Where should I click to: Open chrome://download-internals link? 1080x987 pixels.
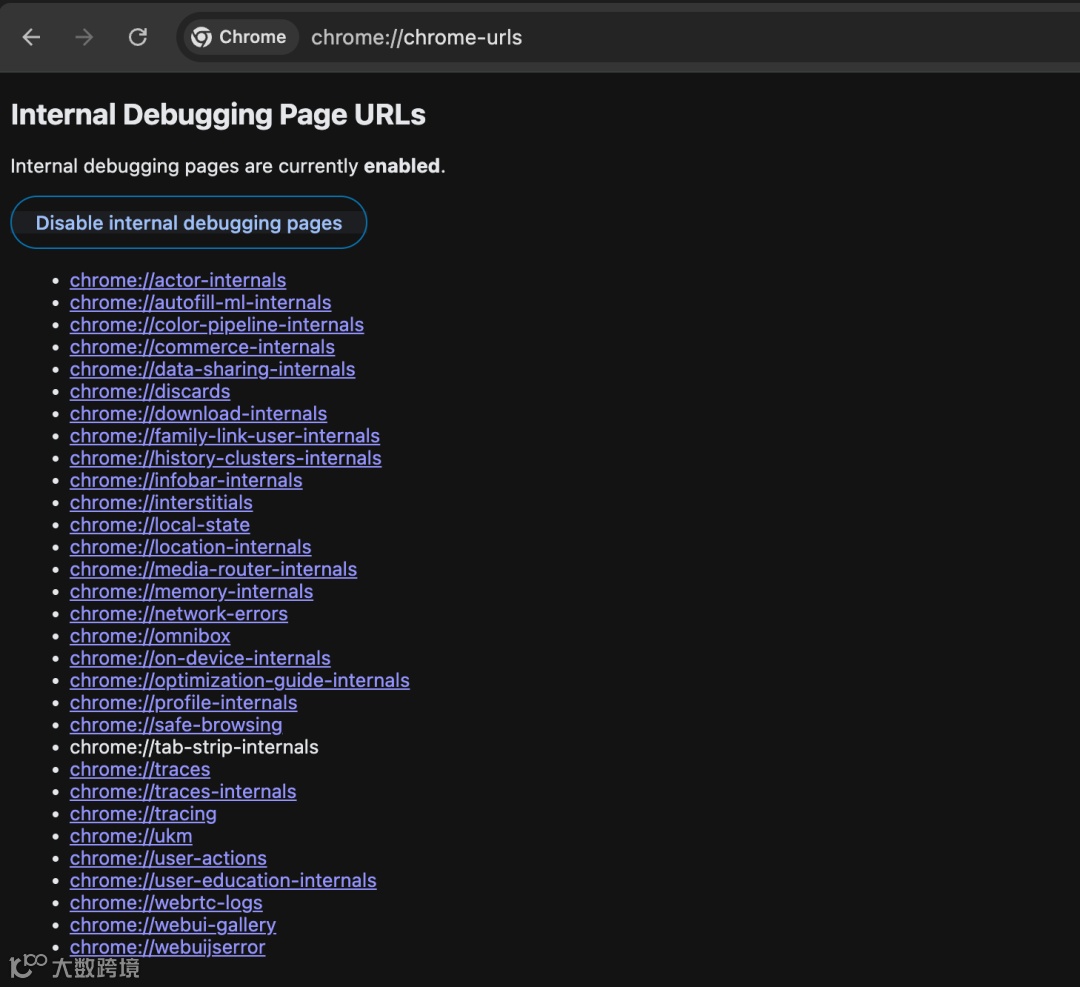pos(198,413)
